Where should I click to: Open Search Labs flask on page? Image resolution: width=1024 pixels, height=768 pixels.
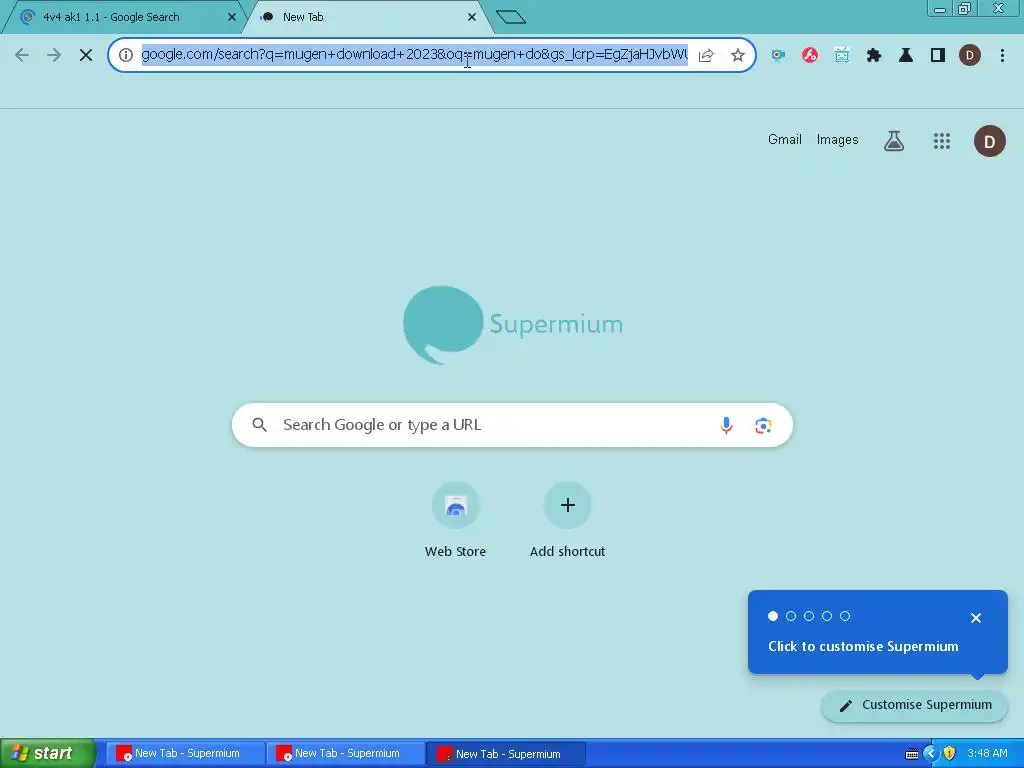click(x=894, y=140)
